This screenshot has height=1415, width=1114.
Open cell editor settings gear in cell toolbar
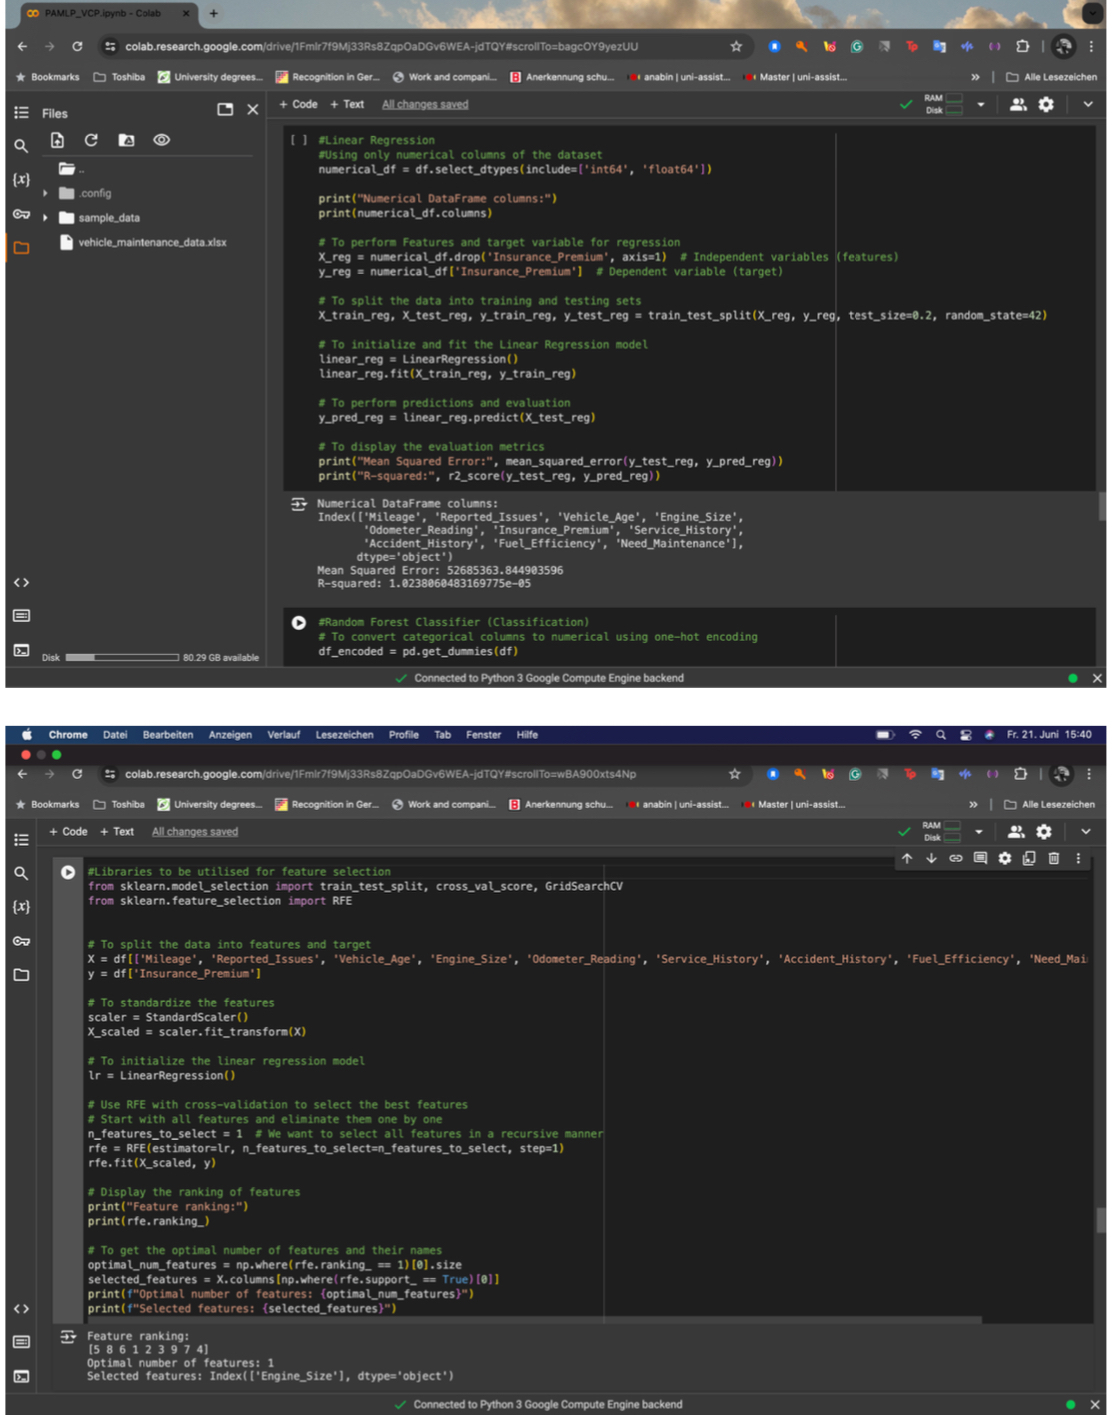point(1005,859)
